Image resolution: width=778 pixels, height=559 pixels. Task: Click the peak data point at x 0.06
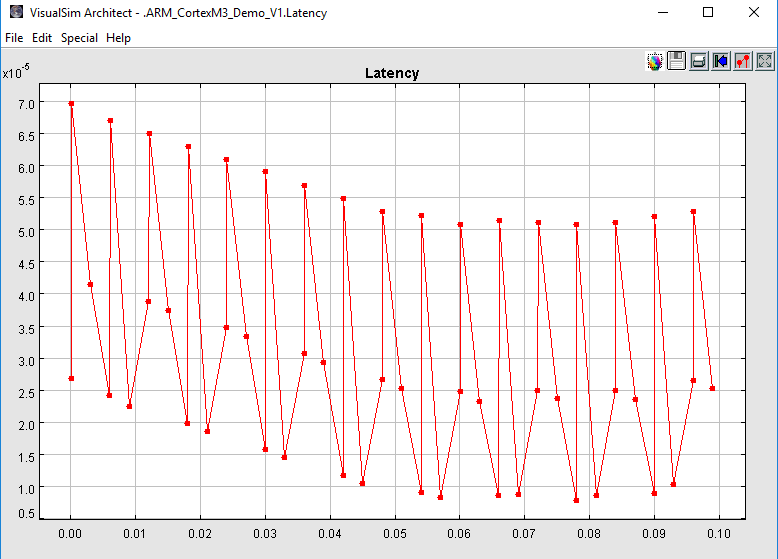coord(460,224)
